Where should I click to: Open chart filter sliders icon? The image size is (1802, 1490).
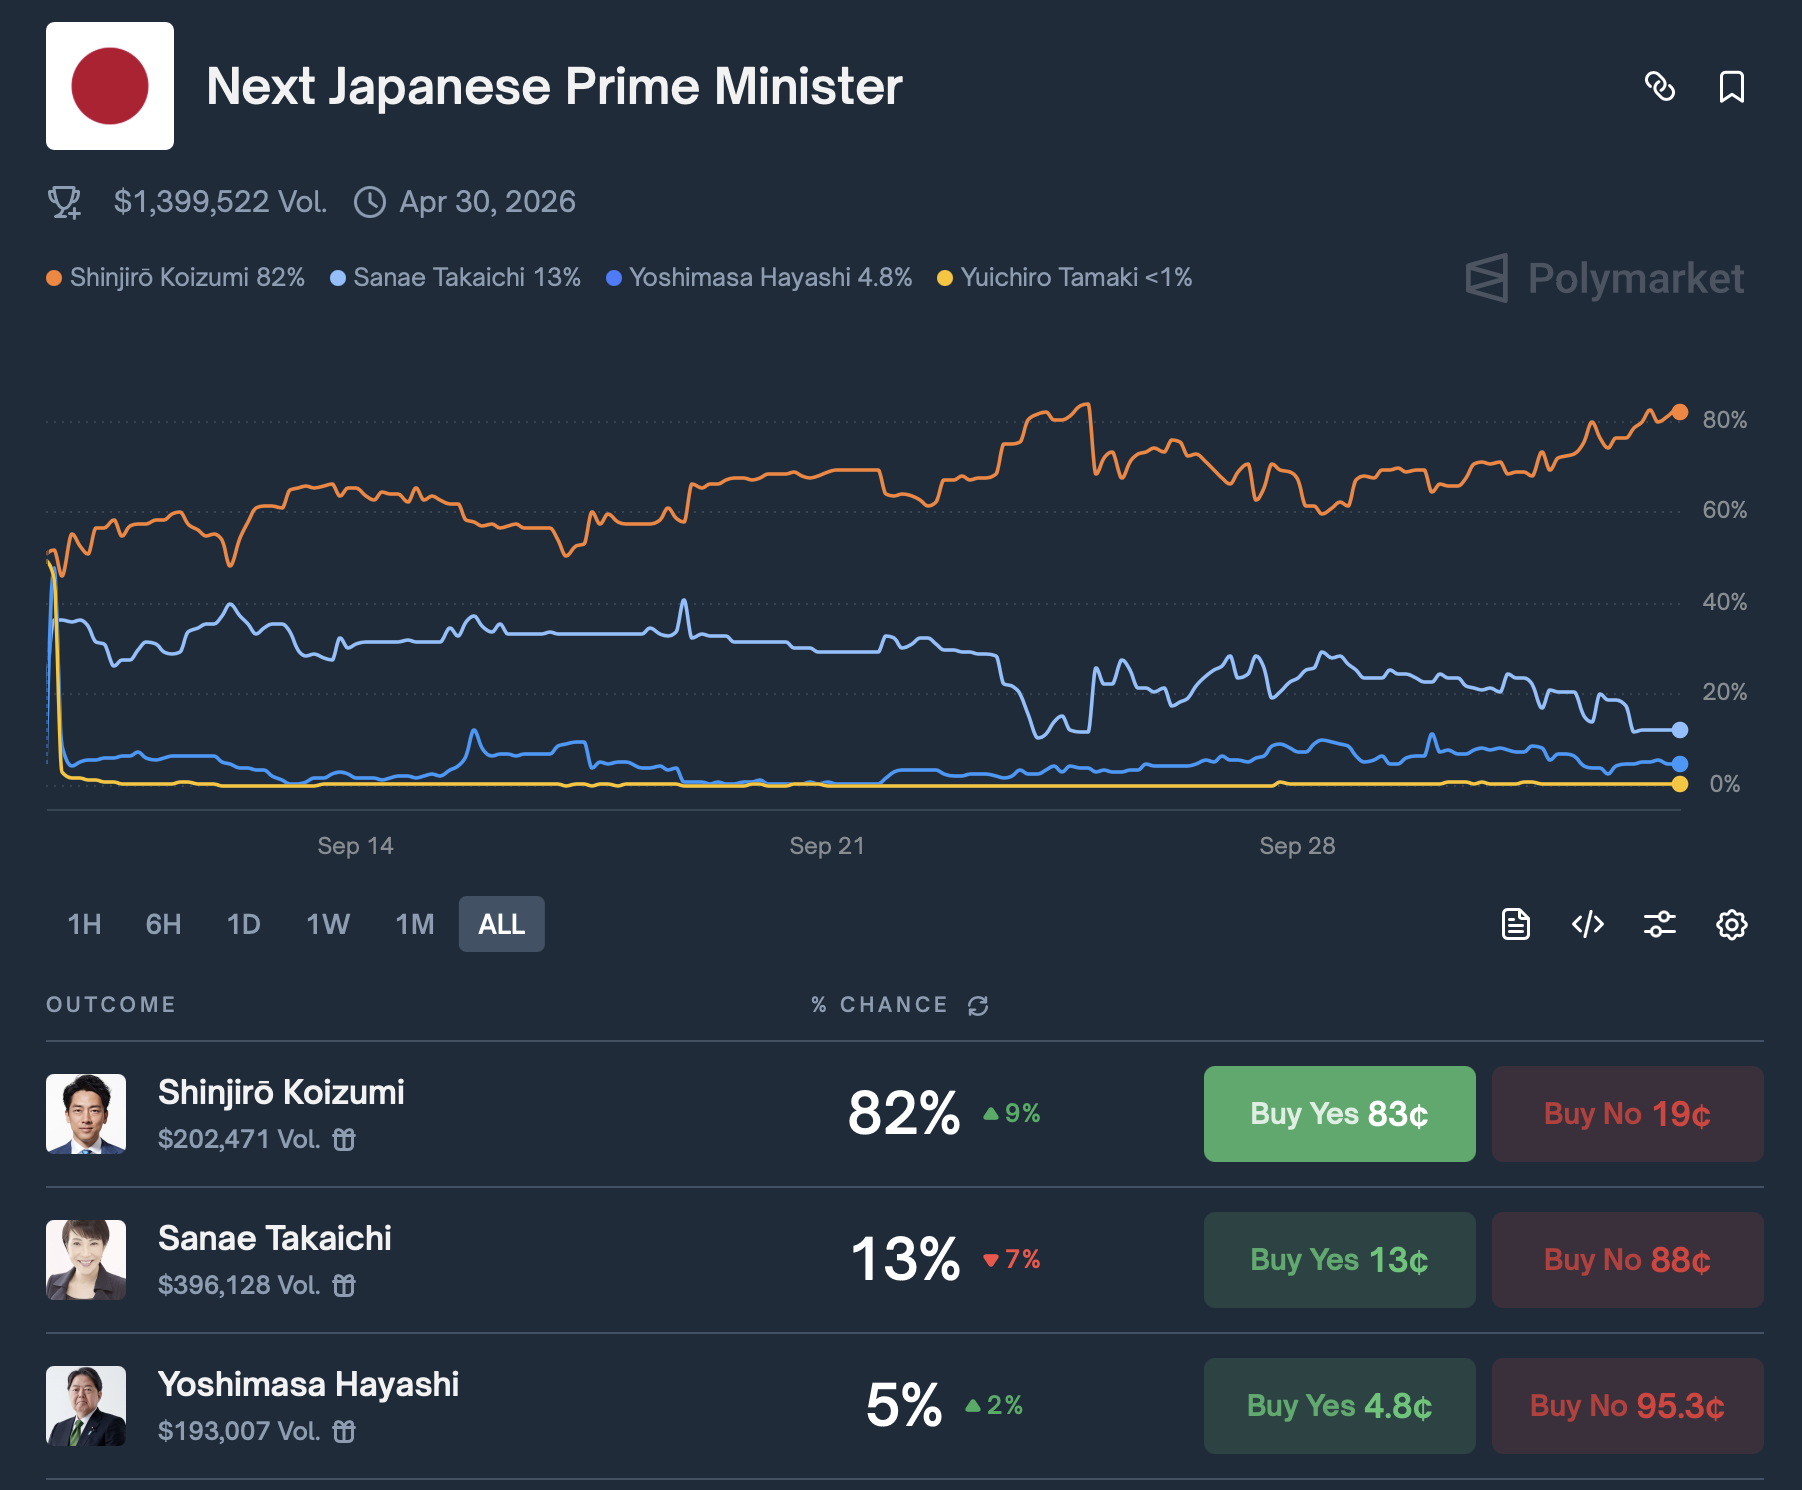pos(1660,924)
